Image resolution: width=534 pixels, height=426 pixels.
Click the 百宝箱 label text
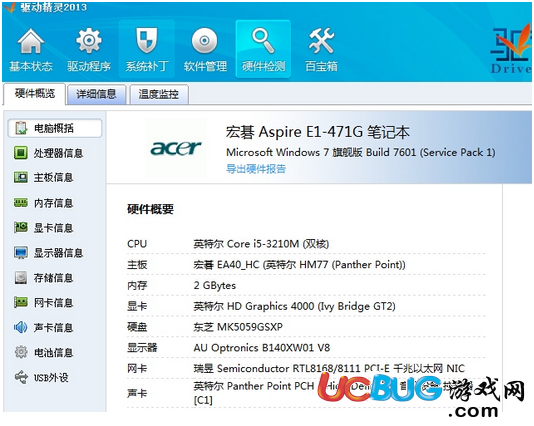[x=321, y=66]
